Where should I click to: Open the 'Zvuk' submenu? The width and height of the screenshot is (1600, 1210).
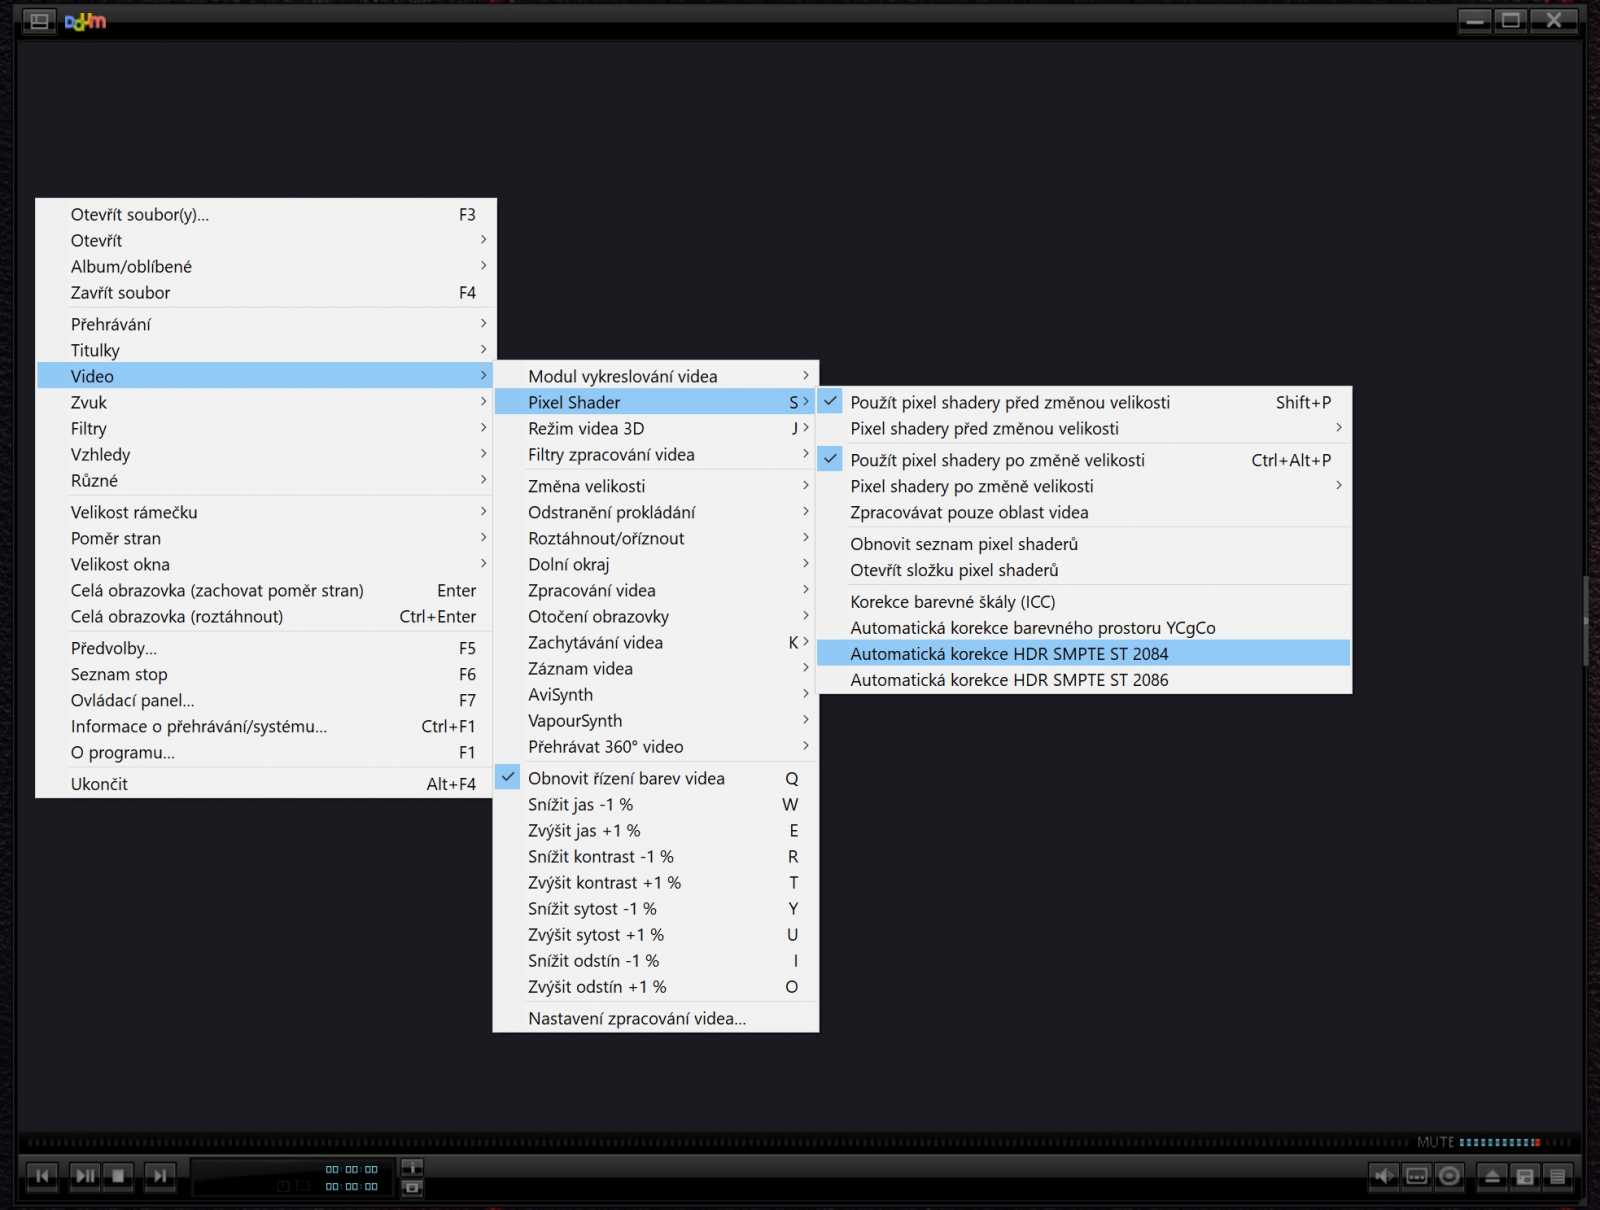point(265,402)
